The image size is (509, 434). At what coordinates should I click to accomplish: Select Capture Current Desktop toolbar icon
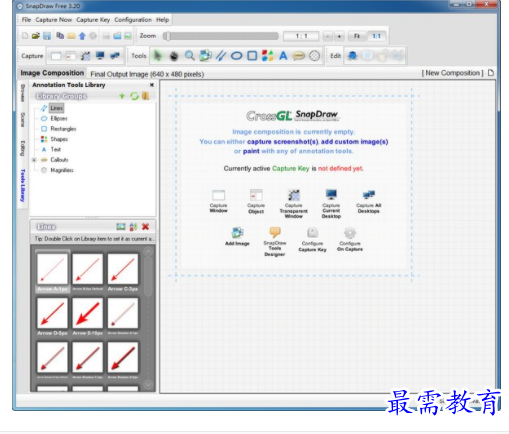click(x=100, y=56)
